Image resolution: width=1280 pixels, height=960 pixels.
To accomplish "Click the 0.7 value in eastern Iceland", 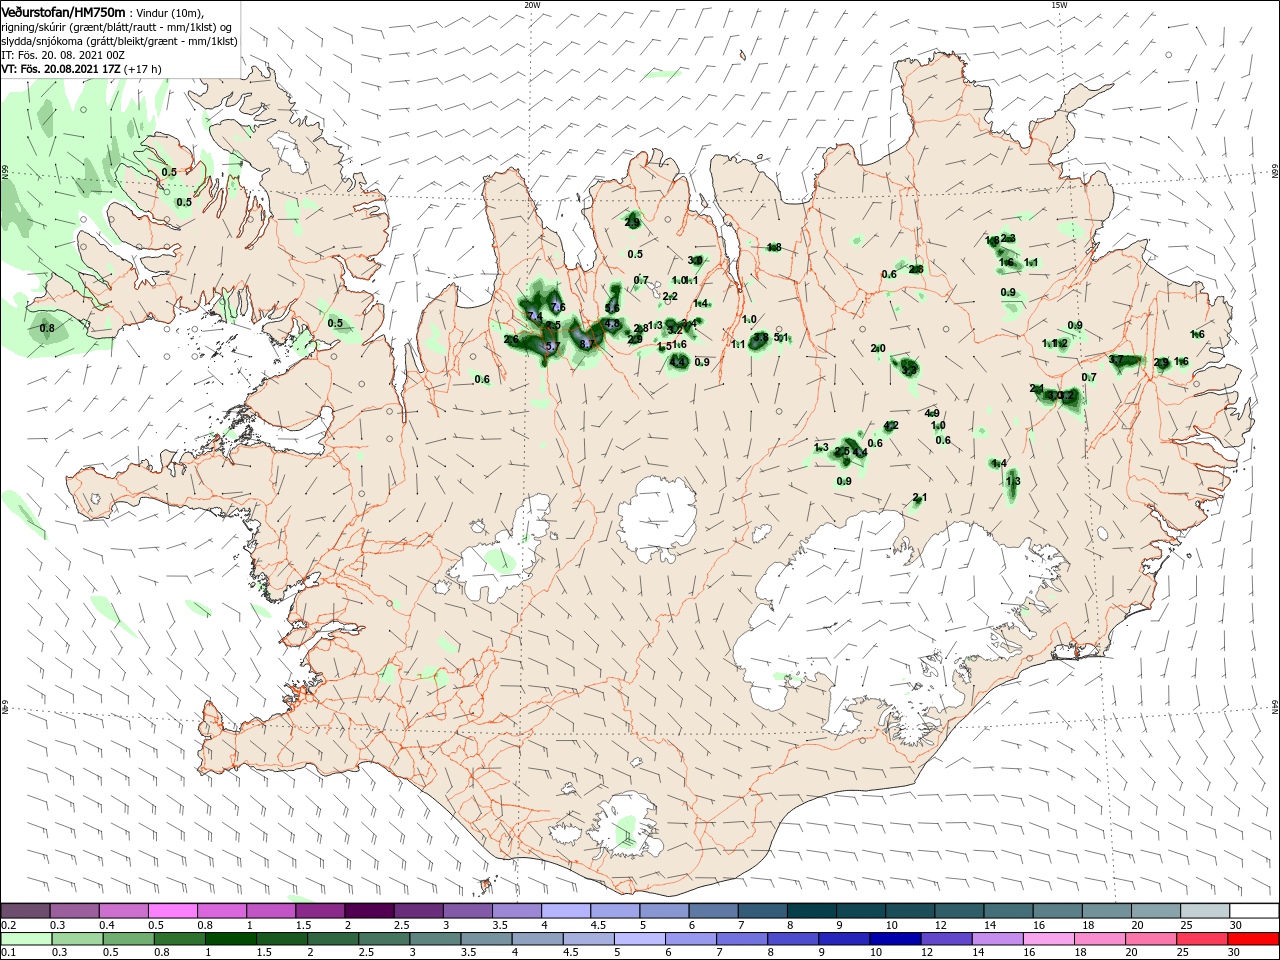I will 1089,377.
